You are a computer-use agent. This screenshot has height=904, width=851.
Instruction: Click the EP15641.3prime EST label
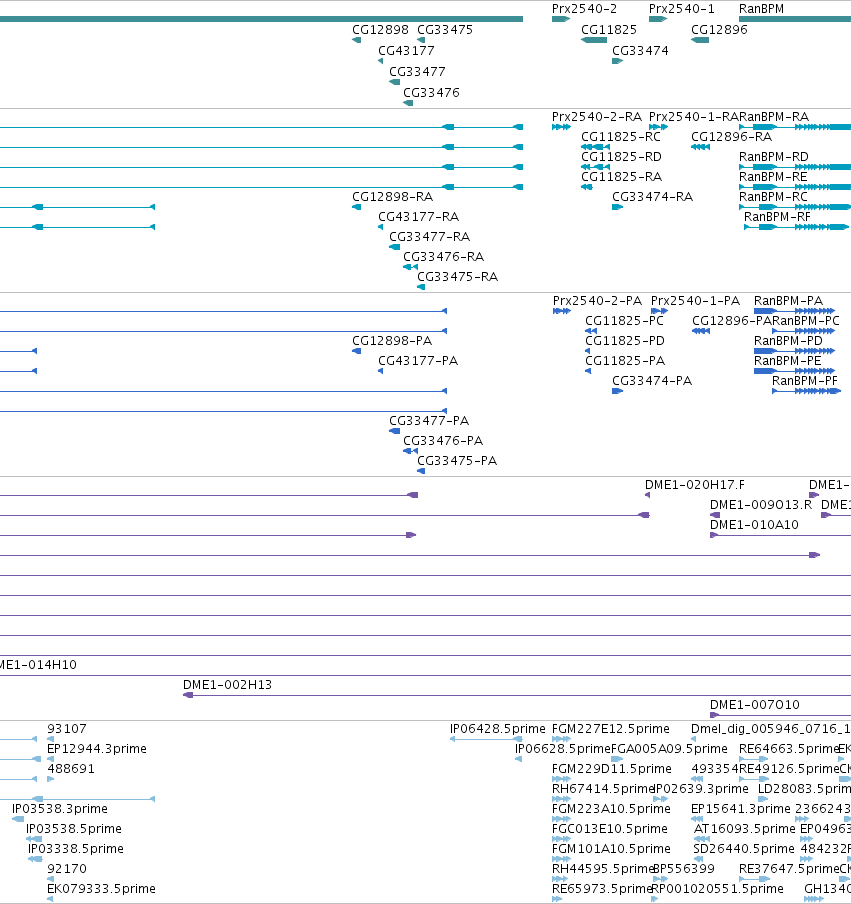pos(741,809)
